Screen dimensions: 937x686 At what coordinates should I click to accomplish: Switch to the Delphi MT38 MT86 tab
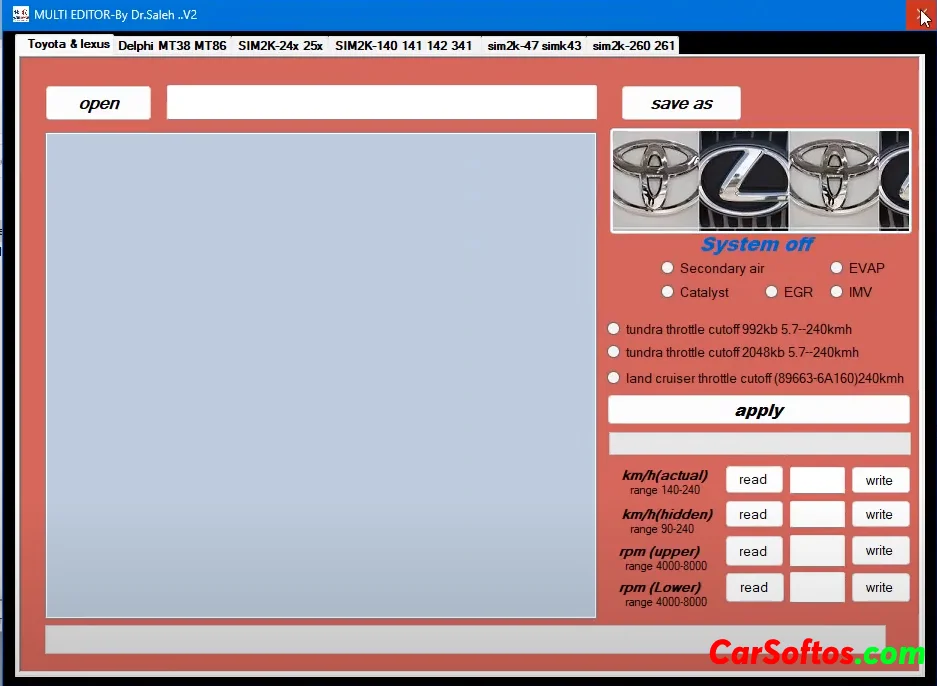click(x=172, y=46)
